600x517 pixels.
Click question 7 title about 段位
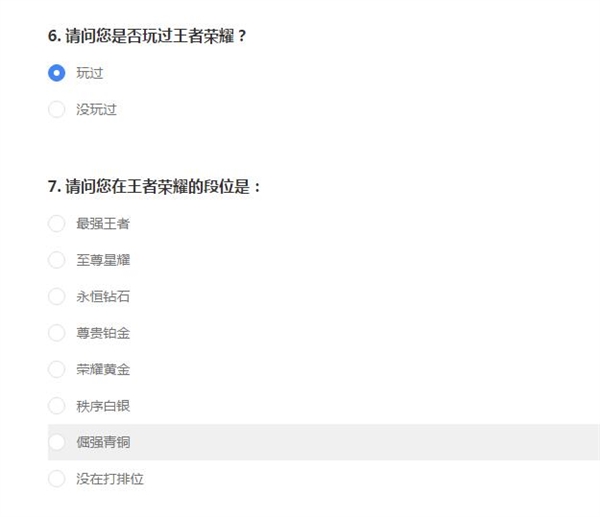coord(154,185)
